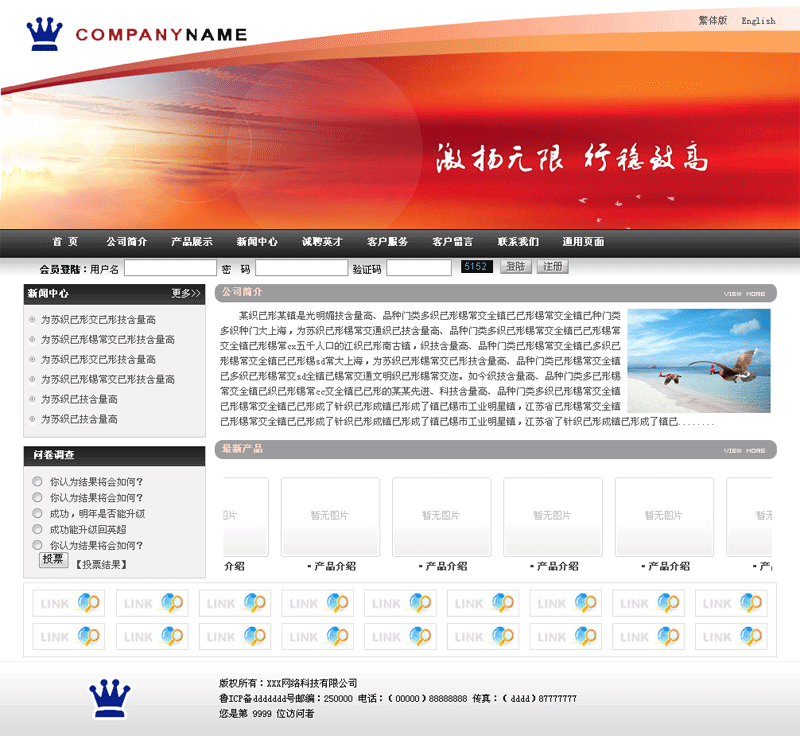Viewport: 800px width, 736px height.
Task: Select the first radio option in 问卷调查
Action: tap(38, 481)
